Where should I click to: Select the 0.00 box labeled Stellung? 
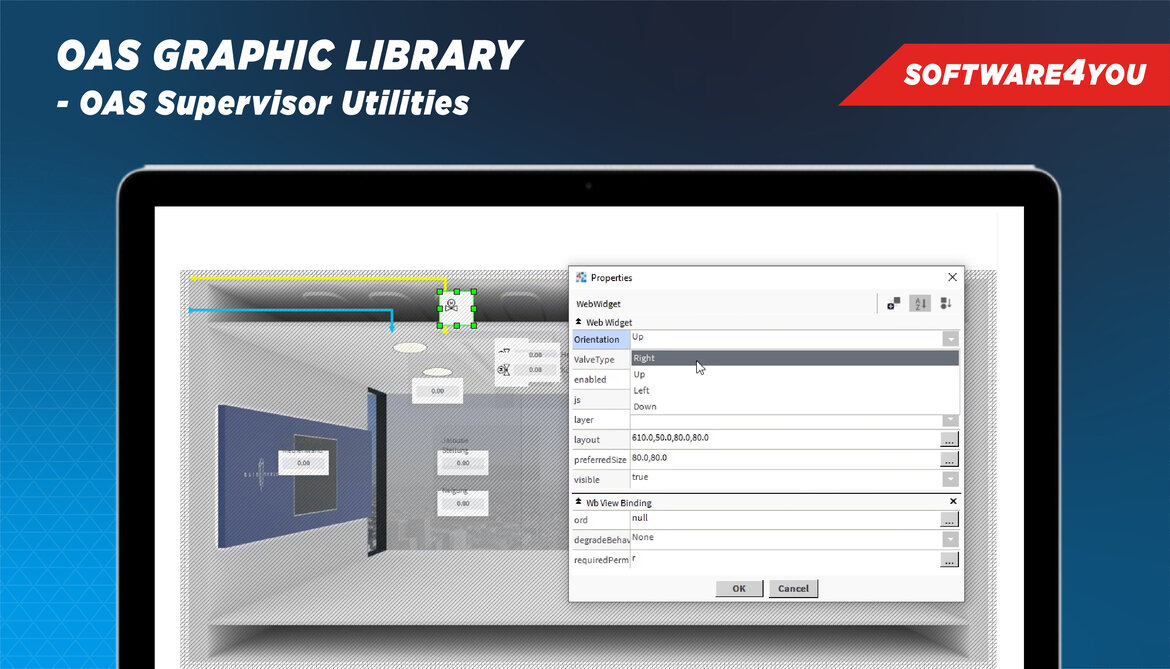click(x=463, y=463)
